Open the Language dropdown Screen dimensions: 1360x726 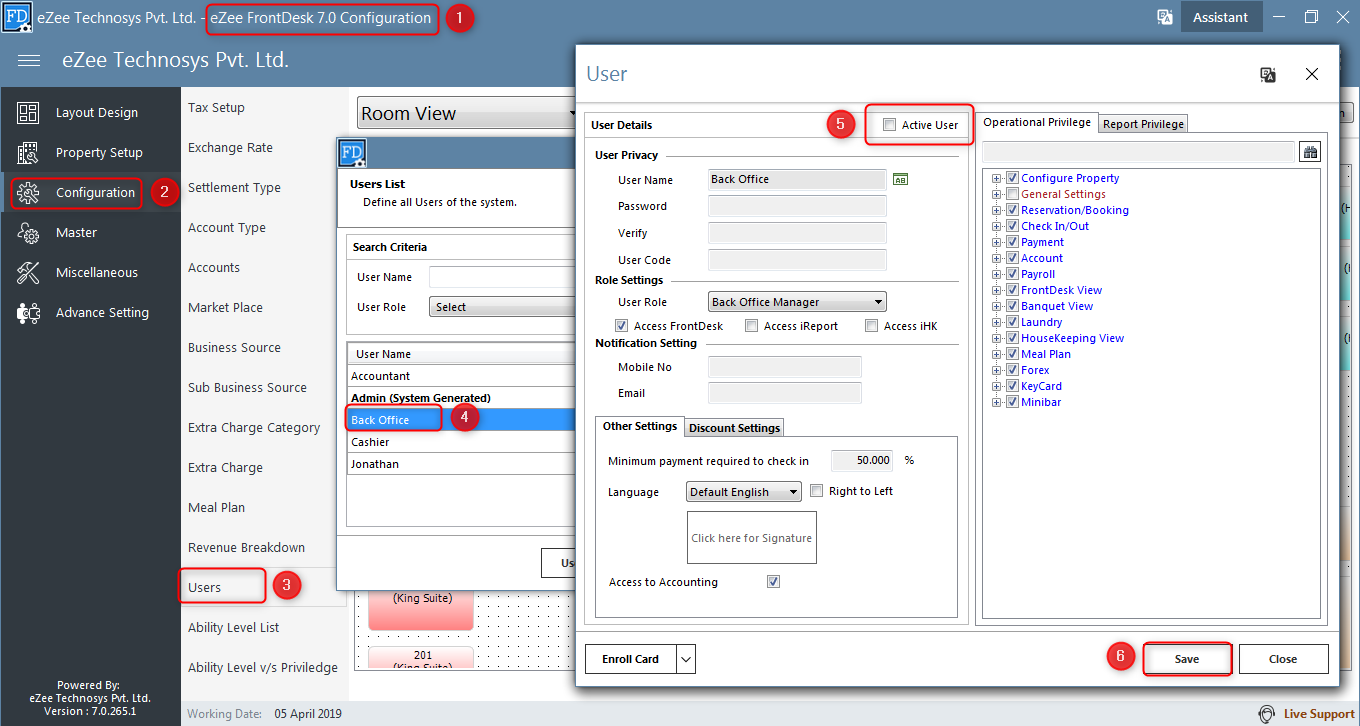[x=744, y=492]
